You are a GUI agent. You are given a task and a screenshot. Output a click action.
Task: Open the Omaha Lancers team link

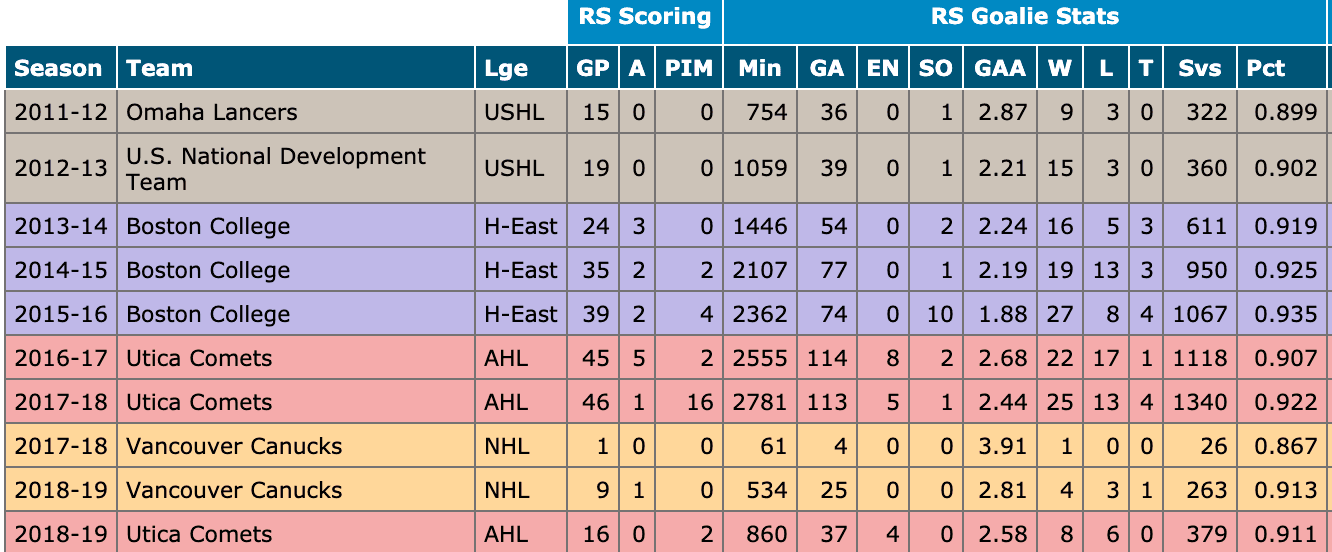(212, 112)
